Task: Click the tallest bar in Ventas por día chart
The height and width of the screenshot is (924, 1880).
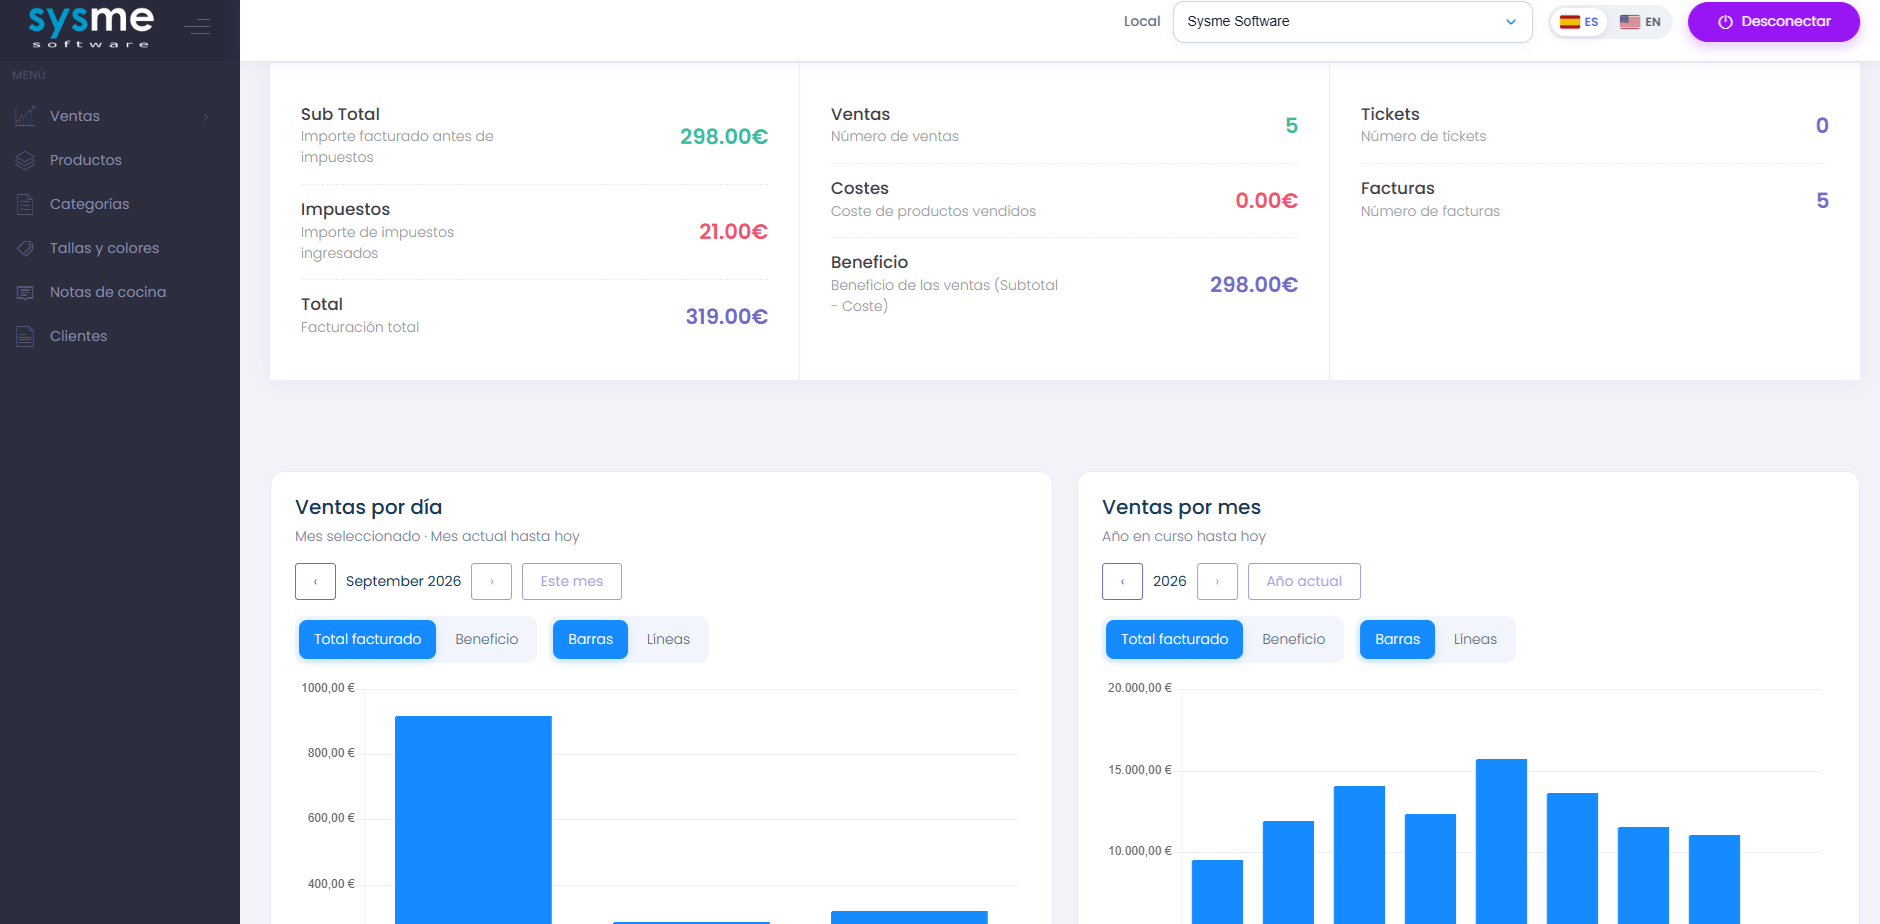Action: coord(473,820)
